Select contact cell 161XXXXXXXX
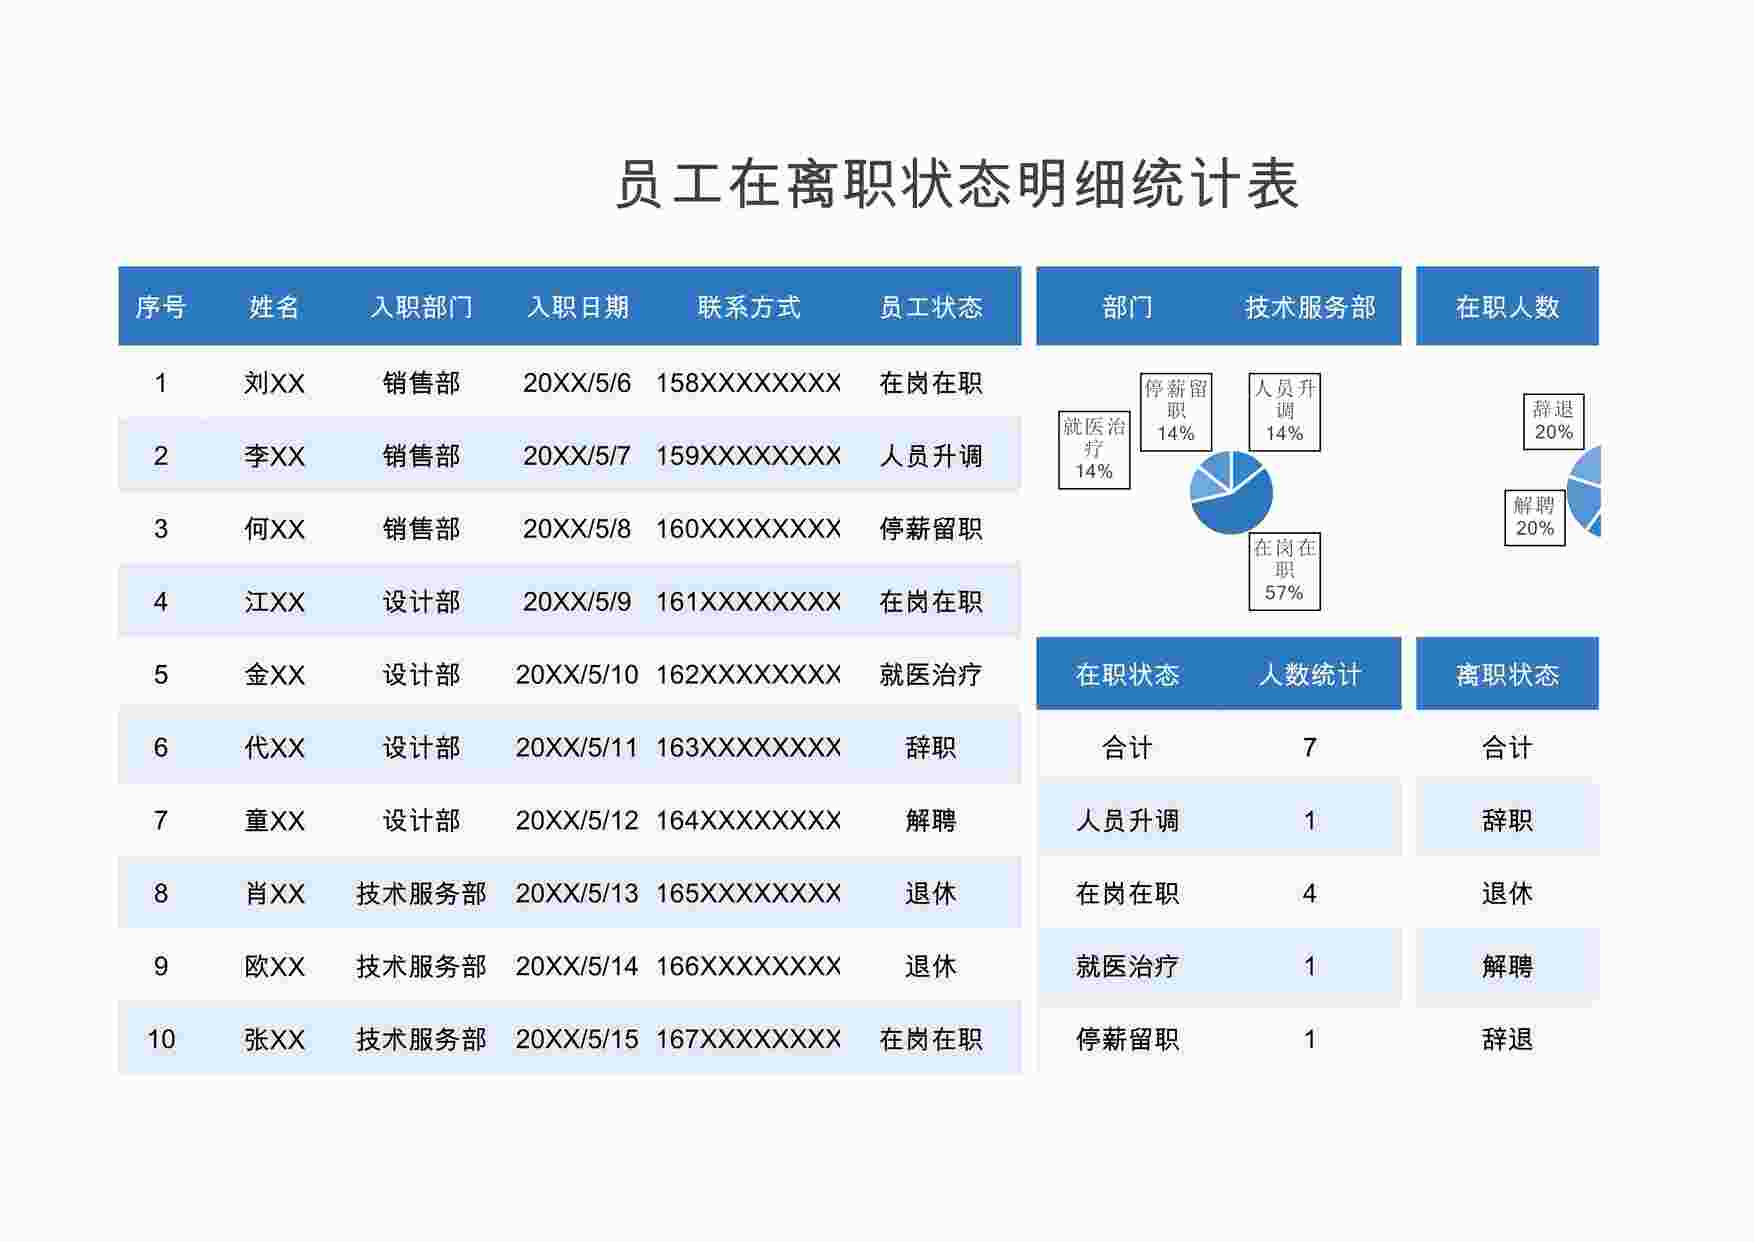Viewport: 1754px width, 1242px height. [749, 602]
